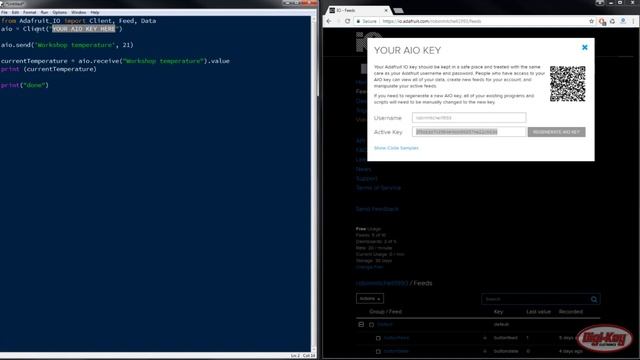Viewport: 640px width, 360px height.
Task: Click the aio.send Workshop temperature line
Action: [67, 45]
